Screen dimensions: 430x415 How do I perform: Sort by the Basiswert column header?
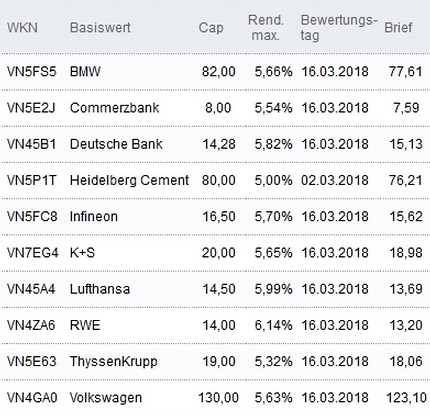tap(100, 28)
